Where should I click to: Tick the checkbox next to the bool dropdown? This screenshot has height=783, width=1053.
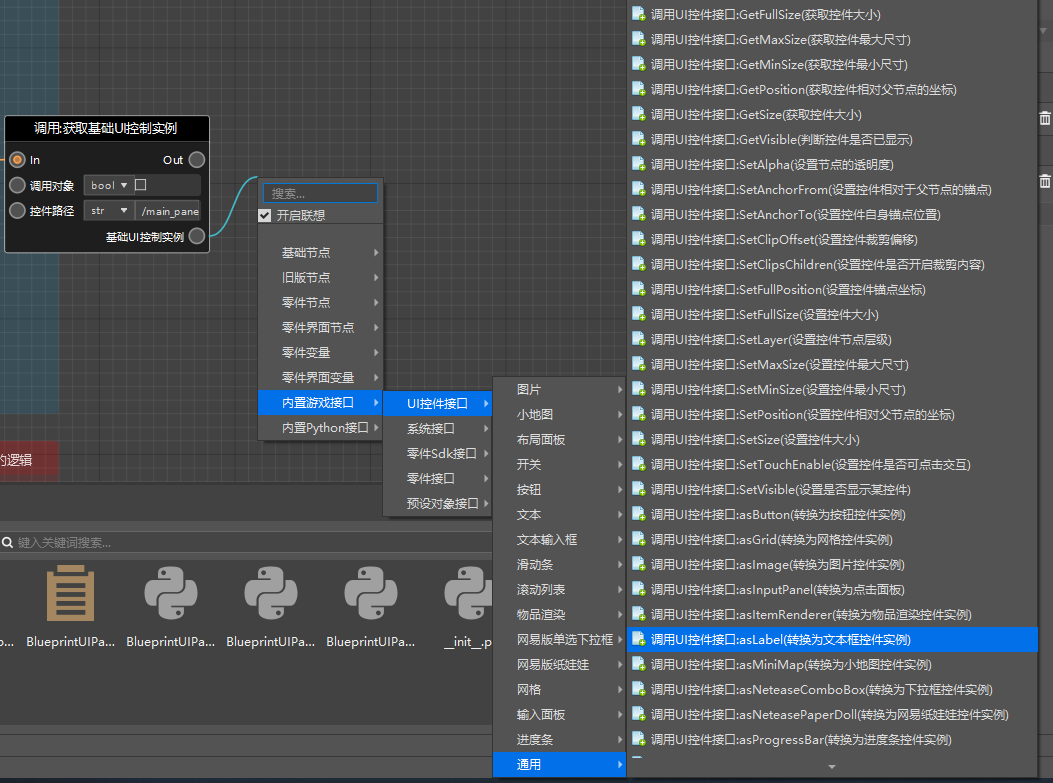point(141,185)
